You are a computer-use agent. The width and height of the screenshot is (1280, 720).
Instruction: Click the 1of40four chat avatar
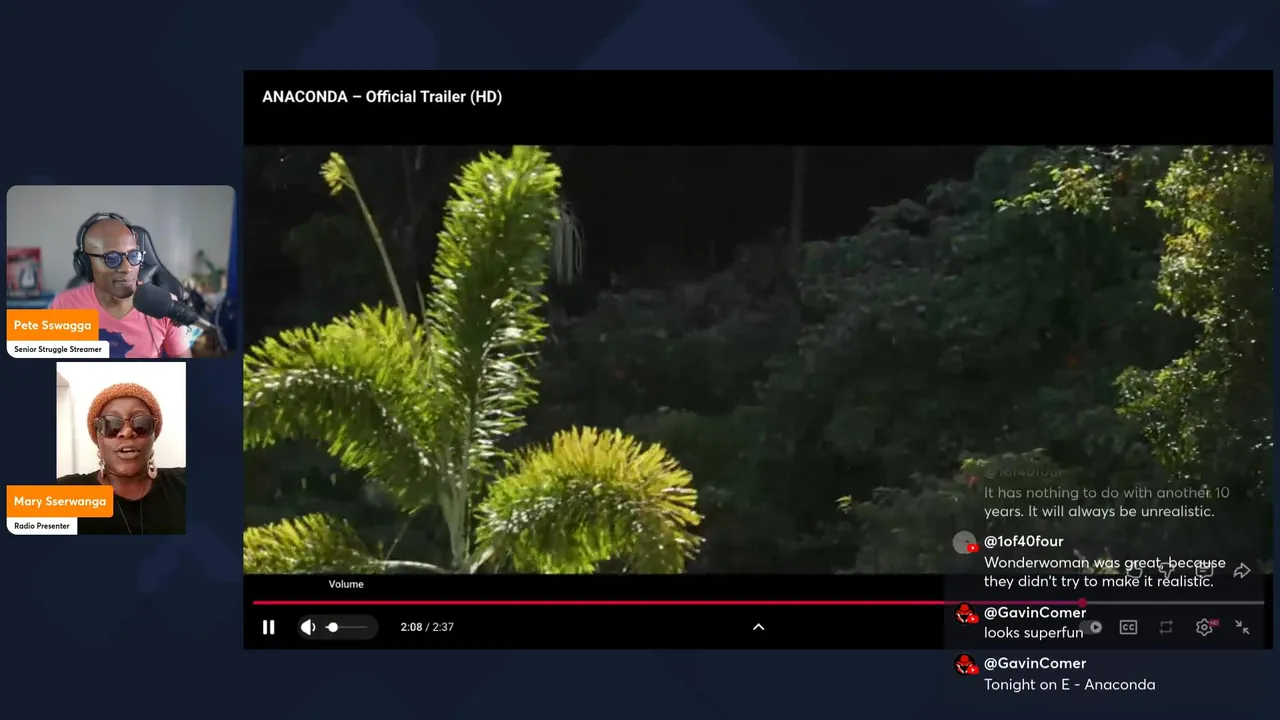[x=964, y=543]
